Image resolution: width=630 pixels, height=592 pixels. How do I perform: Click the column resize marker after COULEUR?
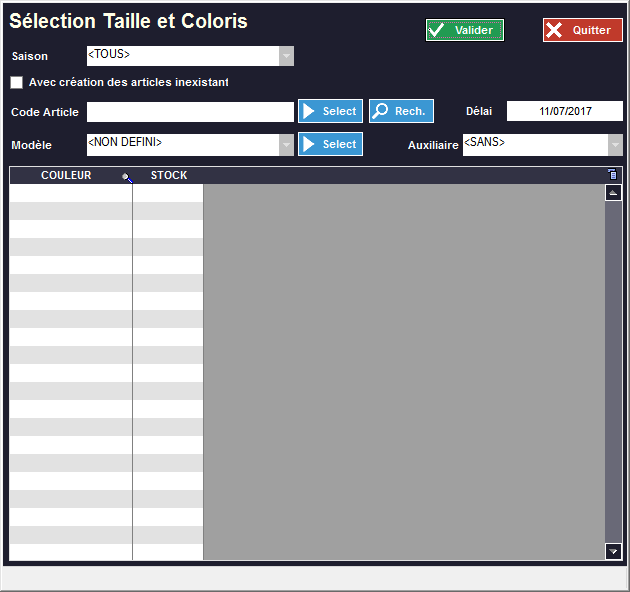pyautogui.click(x=126, y=177)
